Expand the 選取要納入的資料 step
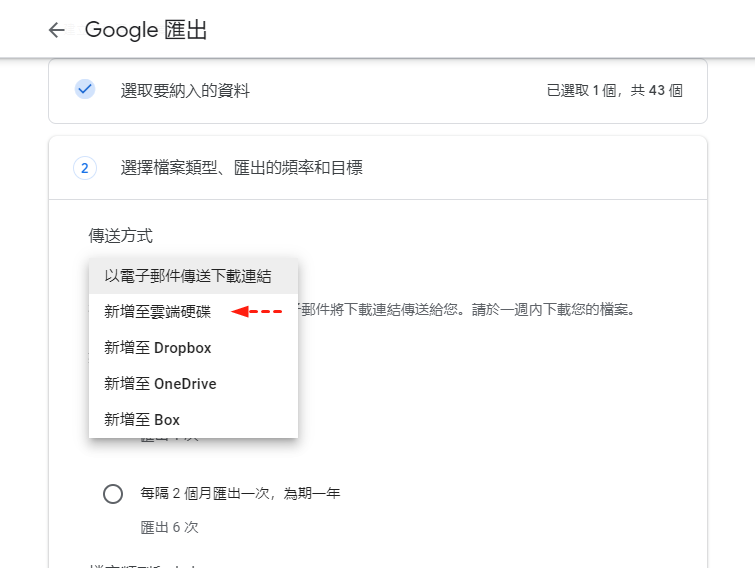This screenshot has height=568, width=755. pyautogui.click(x=185, y=91)
